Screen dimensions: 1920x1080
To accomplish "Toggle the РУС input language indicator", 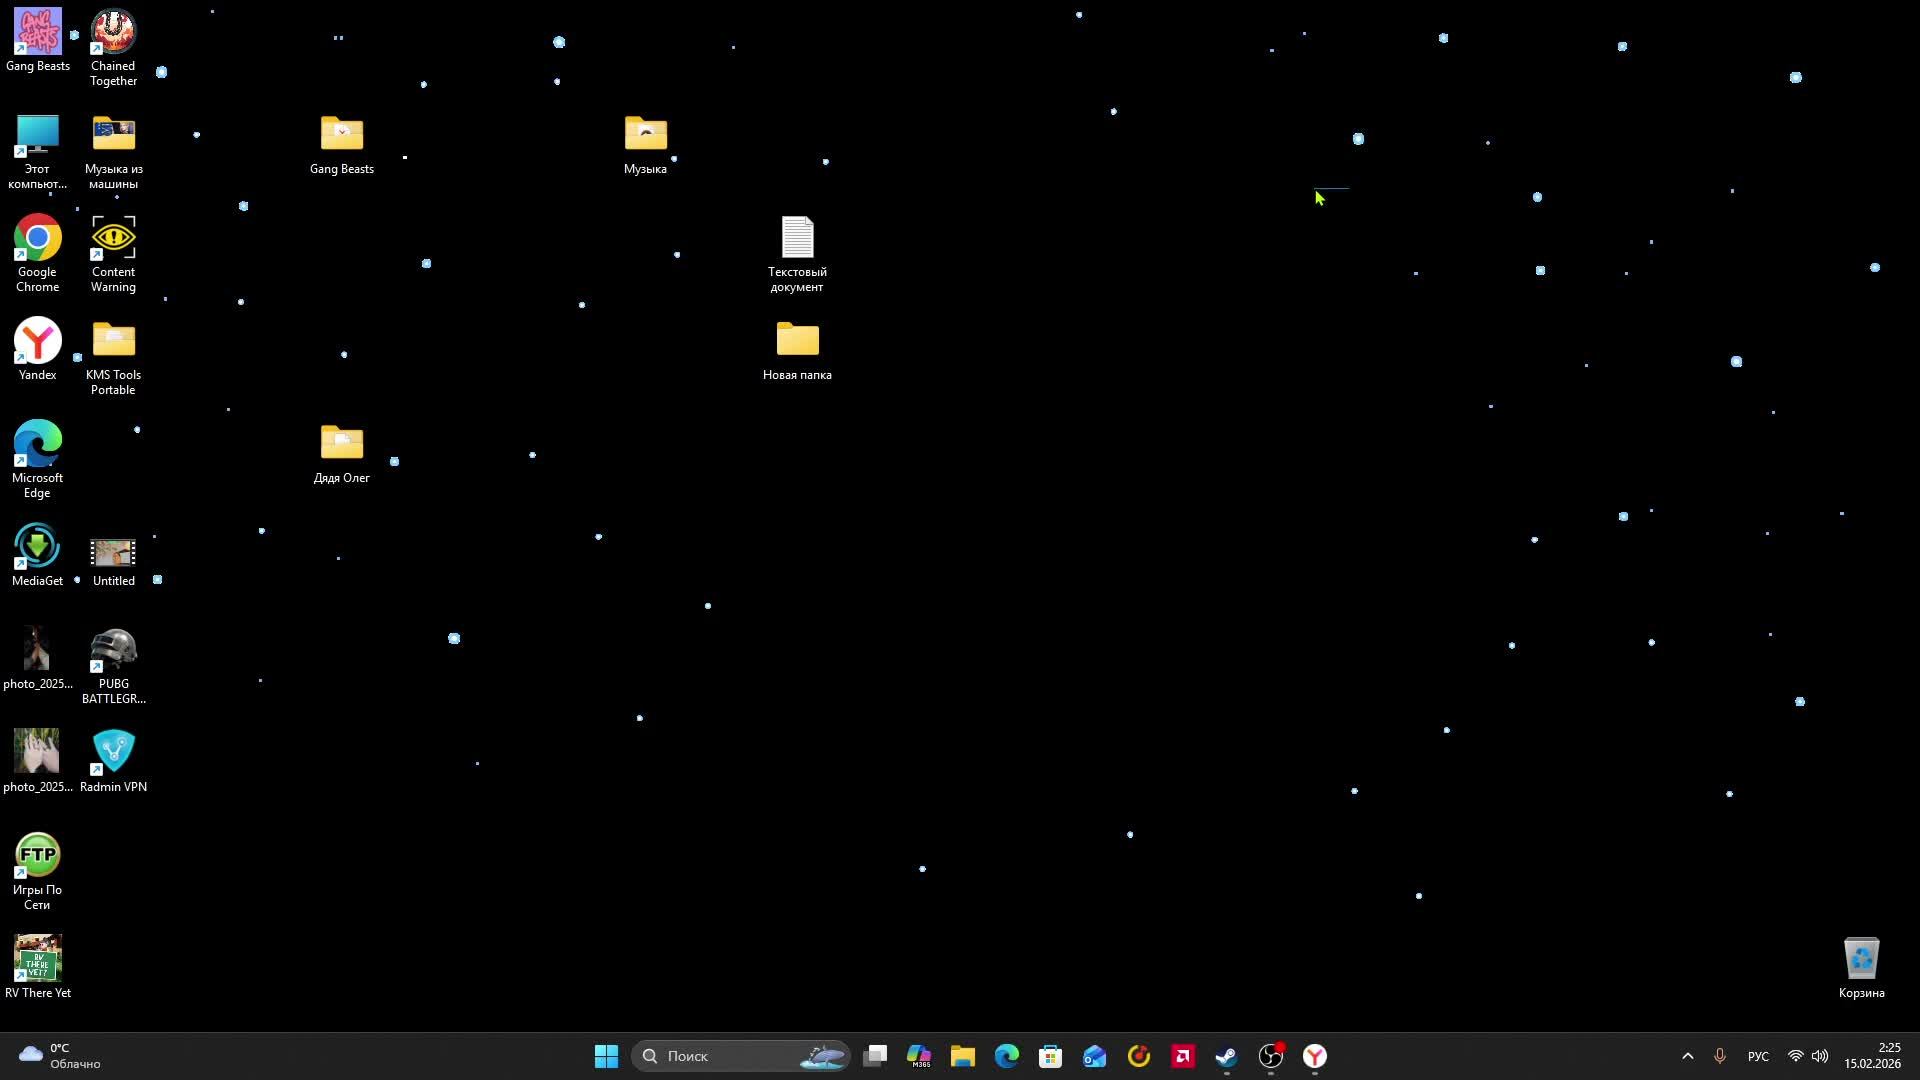I will (1758, 1057).
